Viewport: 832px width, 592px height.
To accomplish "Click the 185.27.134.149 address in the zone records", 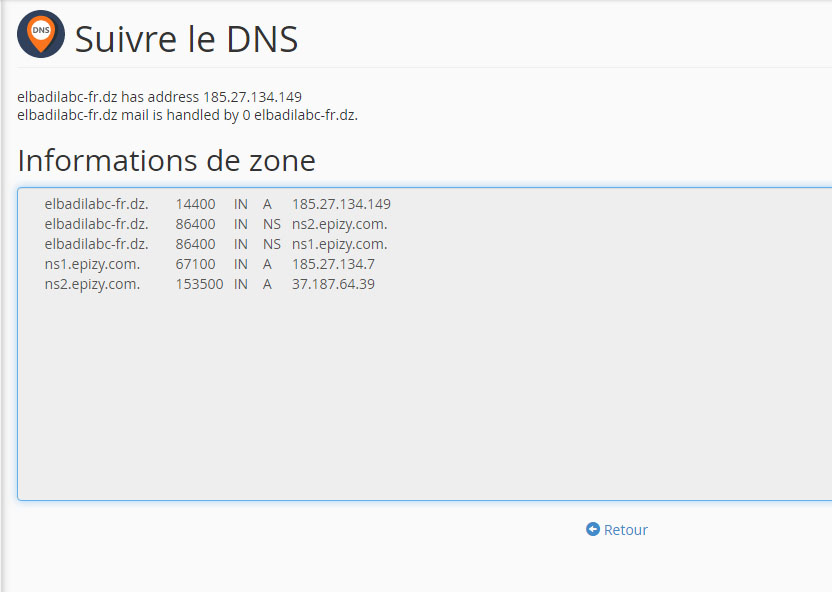I will pos(341,204).
